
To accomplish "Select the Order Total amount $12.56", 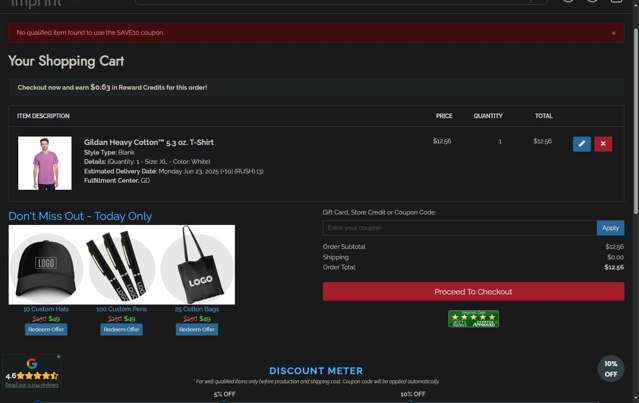I will (x=614, y=267).
